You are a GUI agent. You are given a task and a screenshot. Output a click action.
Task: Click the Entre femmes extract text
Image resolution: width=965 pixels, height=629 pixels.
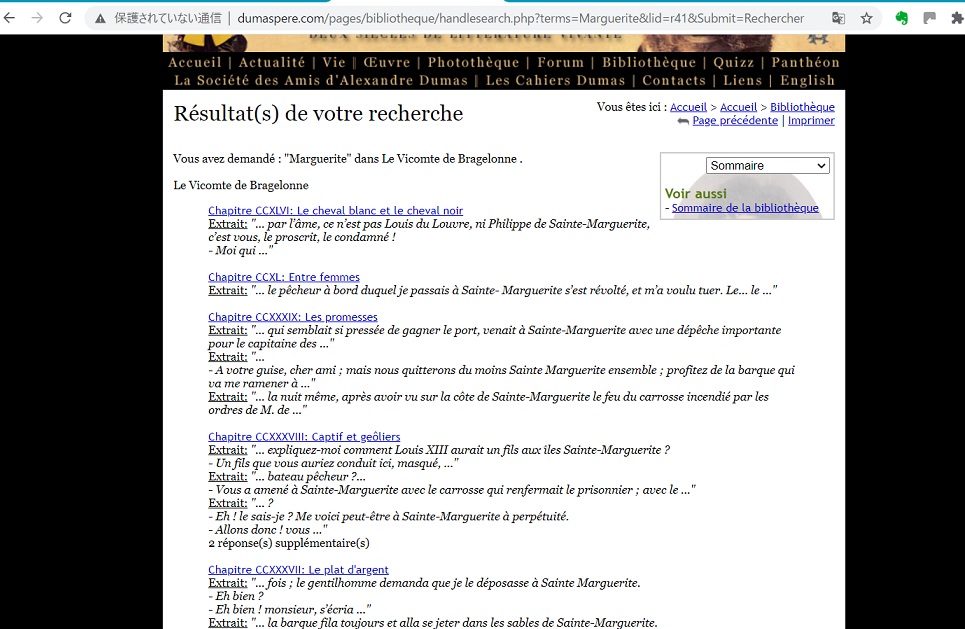pos(492,290)
